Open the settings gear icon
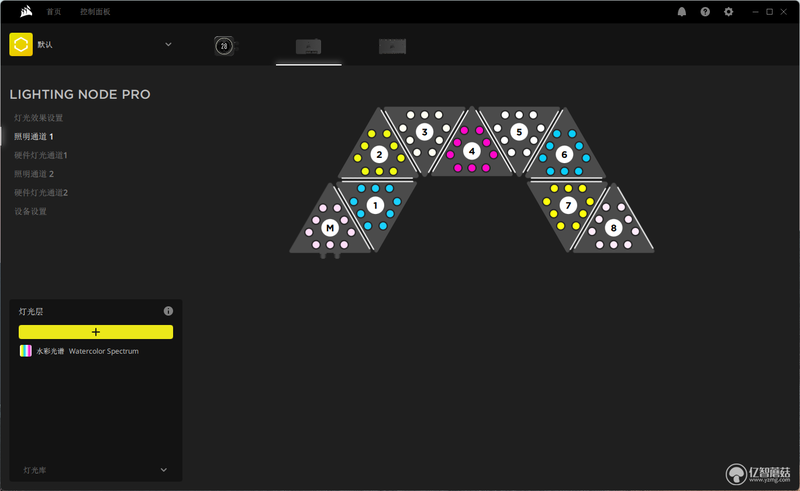 [729, 12]
